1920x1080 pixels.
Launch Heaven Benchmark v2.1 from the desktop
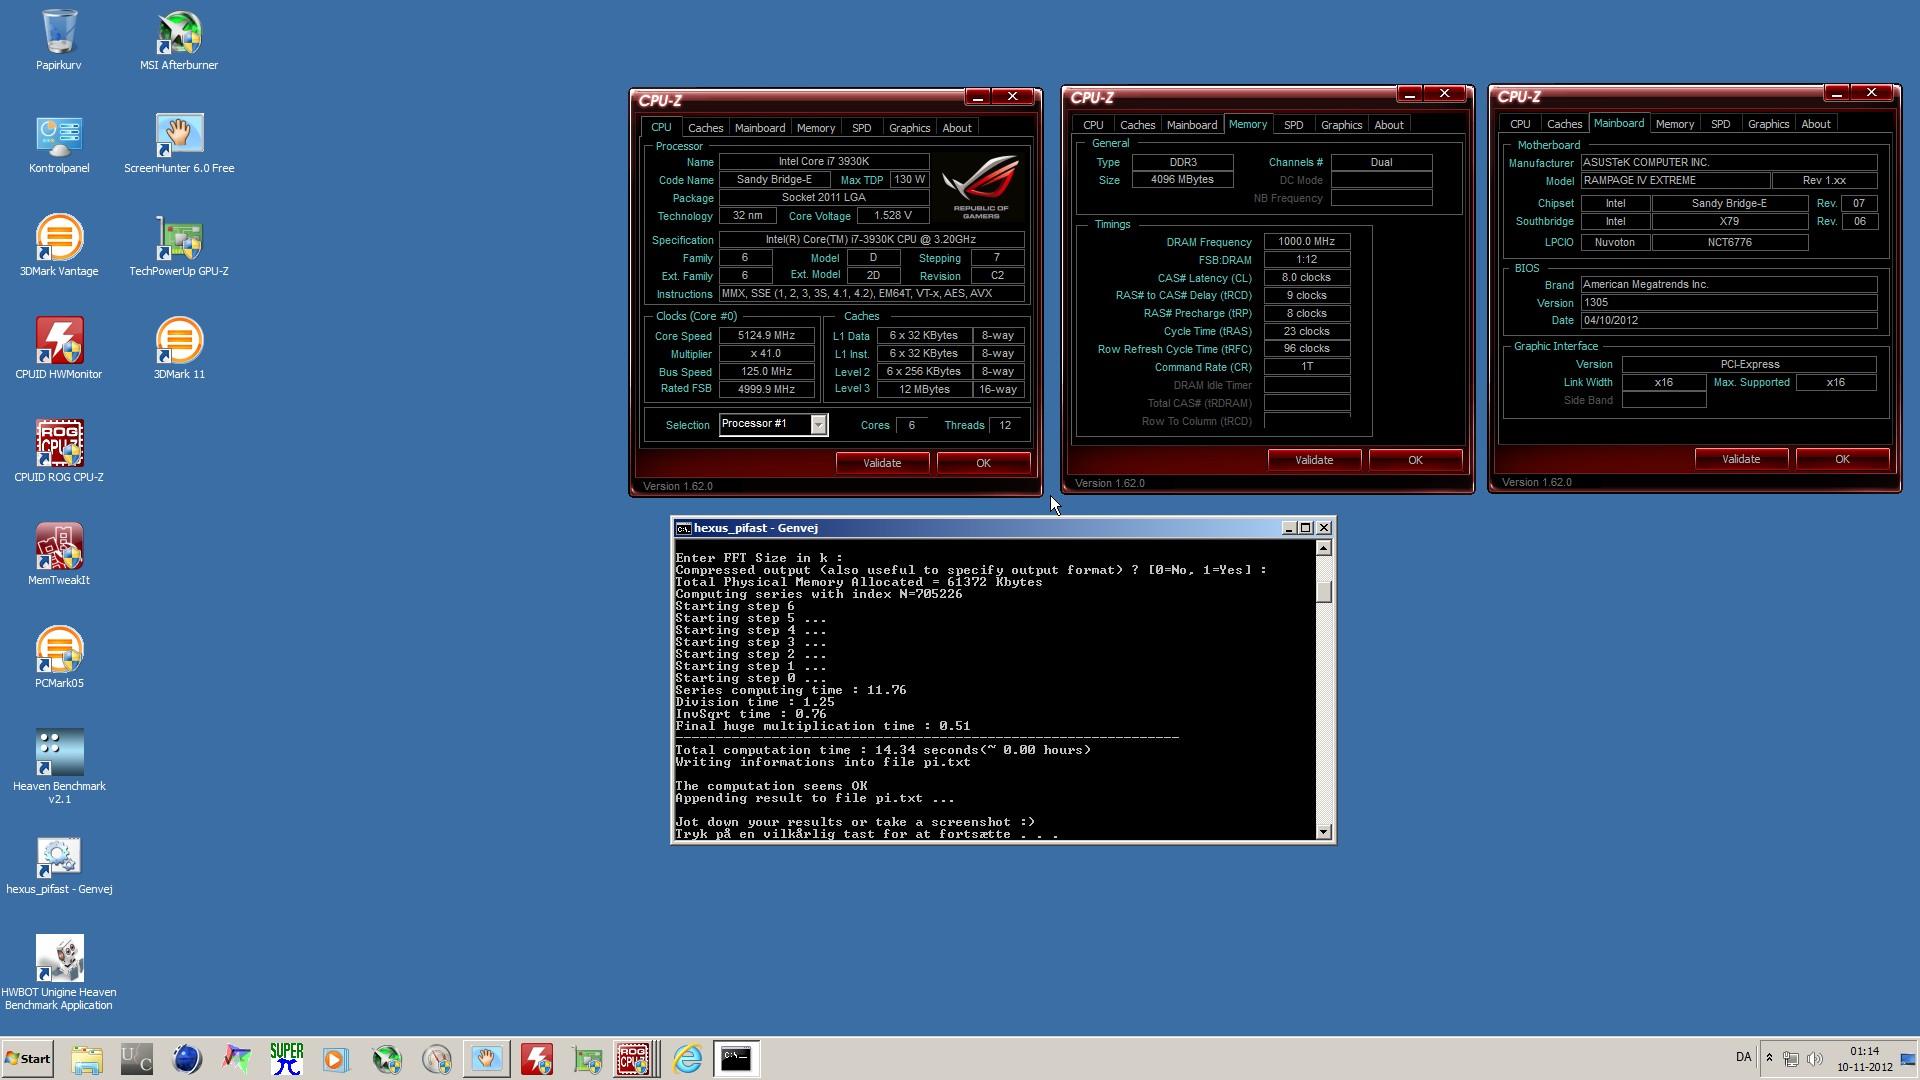coord(59,768)
